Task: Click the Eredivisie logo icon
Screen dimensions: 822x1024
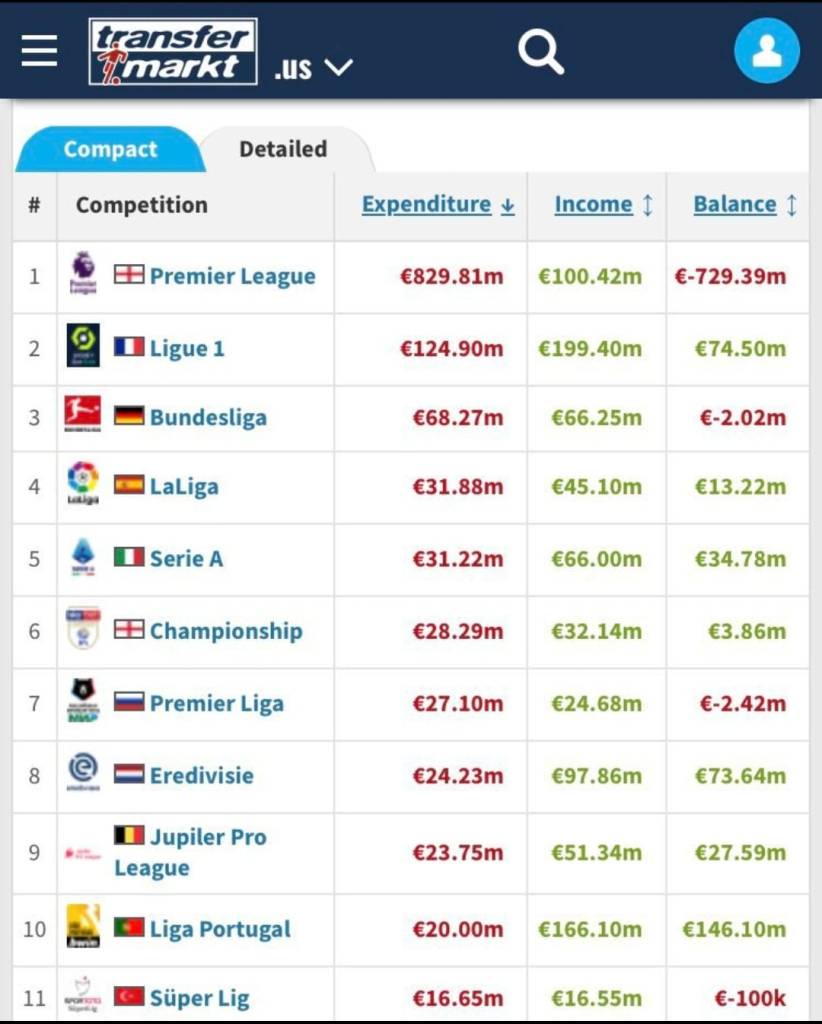Action: [x=83, y=773]
